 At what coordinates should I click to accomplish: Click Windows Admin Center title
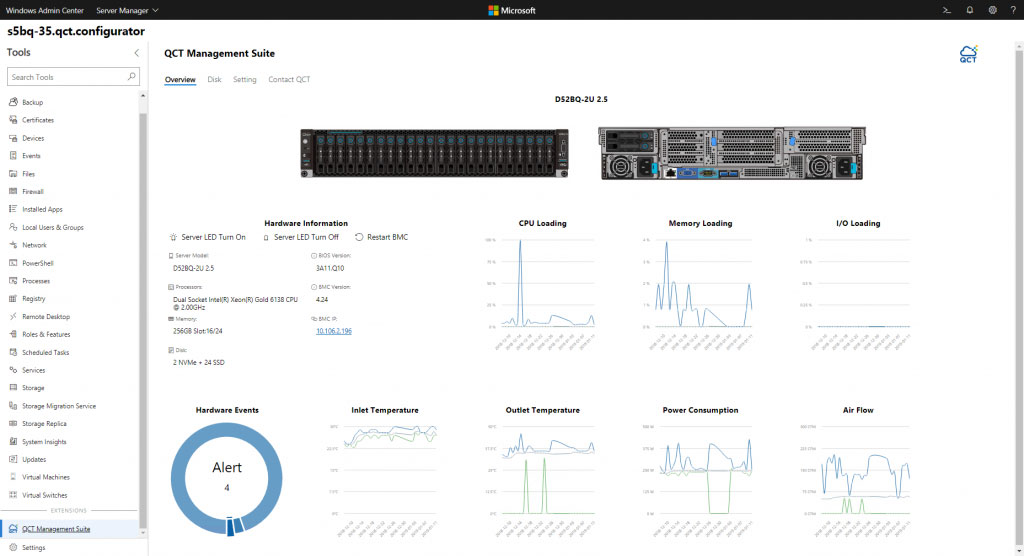(45, 10)
